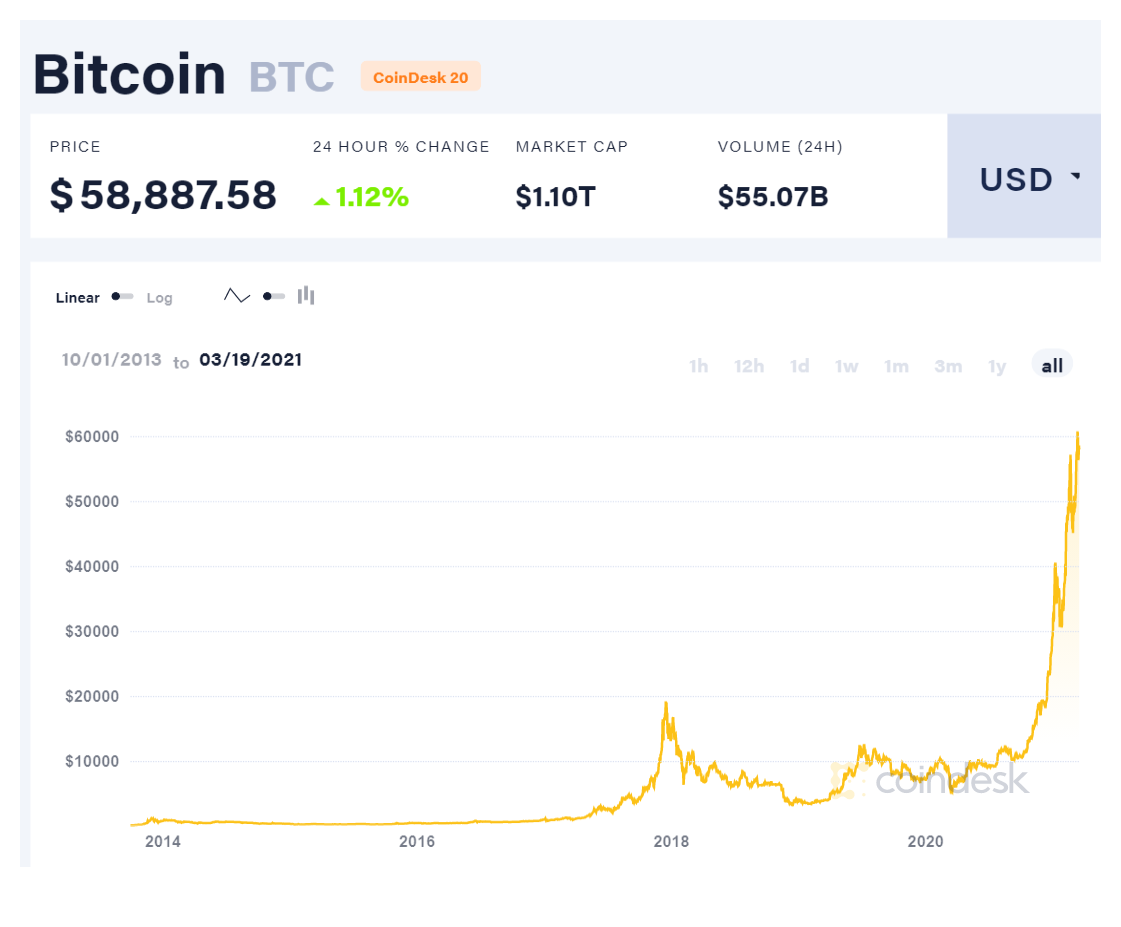Image resolution: width=1121 pixels, height=927 pixels.
Task: View the 1y time range
Action: pyautogui.click(x=997, y=366)
